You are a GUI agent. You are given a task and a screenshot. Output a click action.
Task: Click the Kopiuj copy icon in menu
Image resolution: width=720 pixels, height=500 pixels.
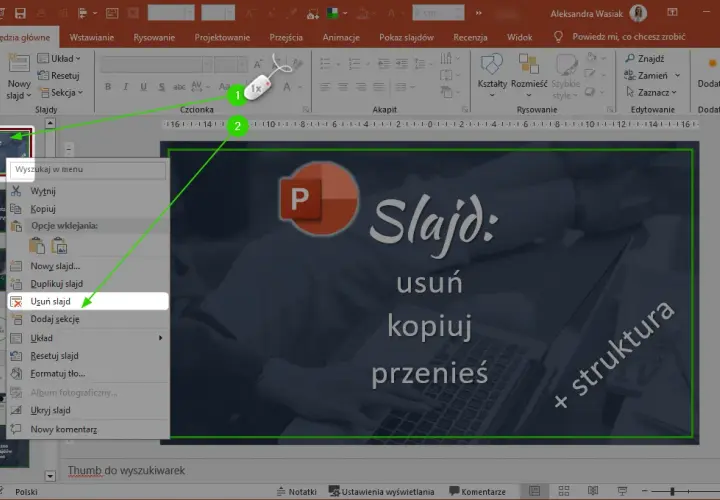point(16,208)
